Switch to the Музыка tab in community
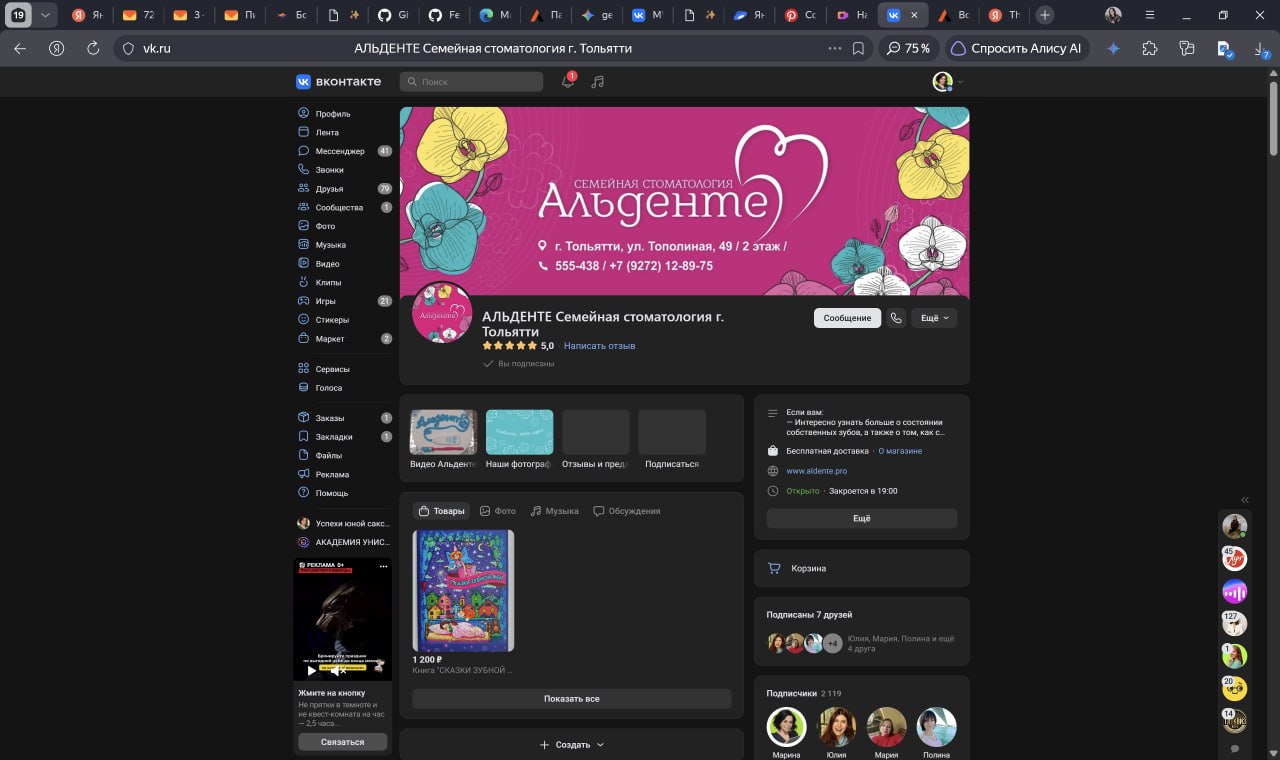1280x760 pixels. tap(554, 511)
